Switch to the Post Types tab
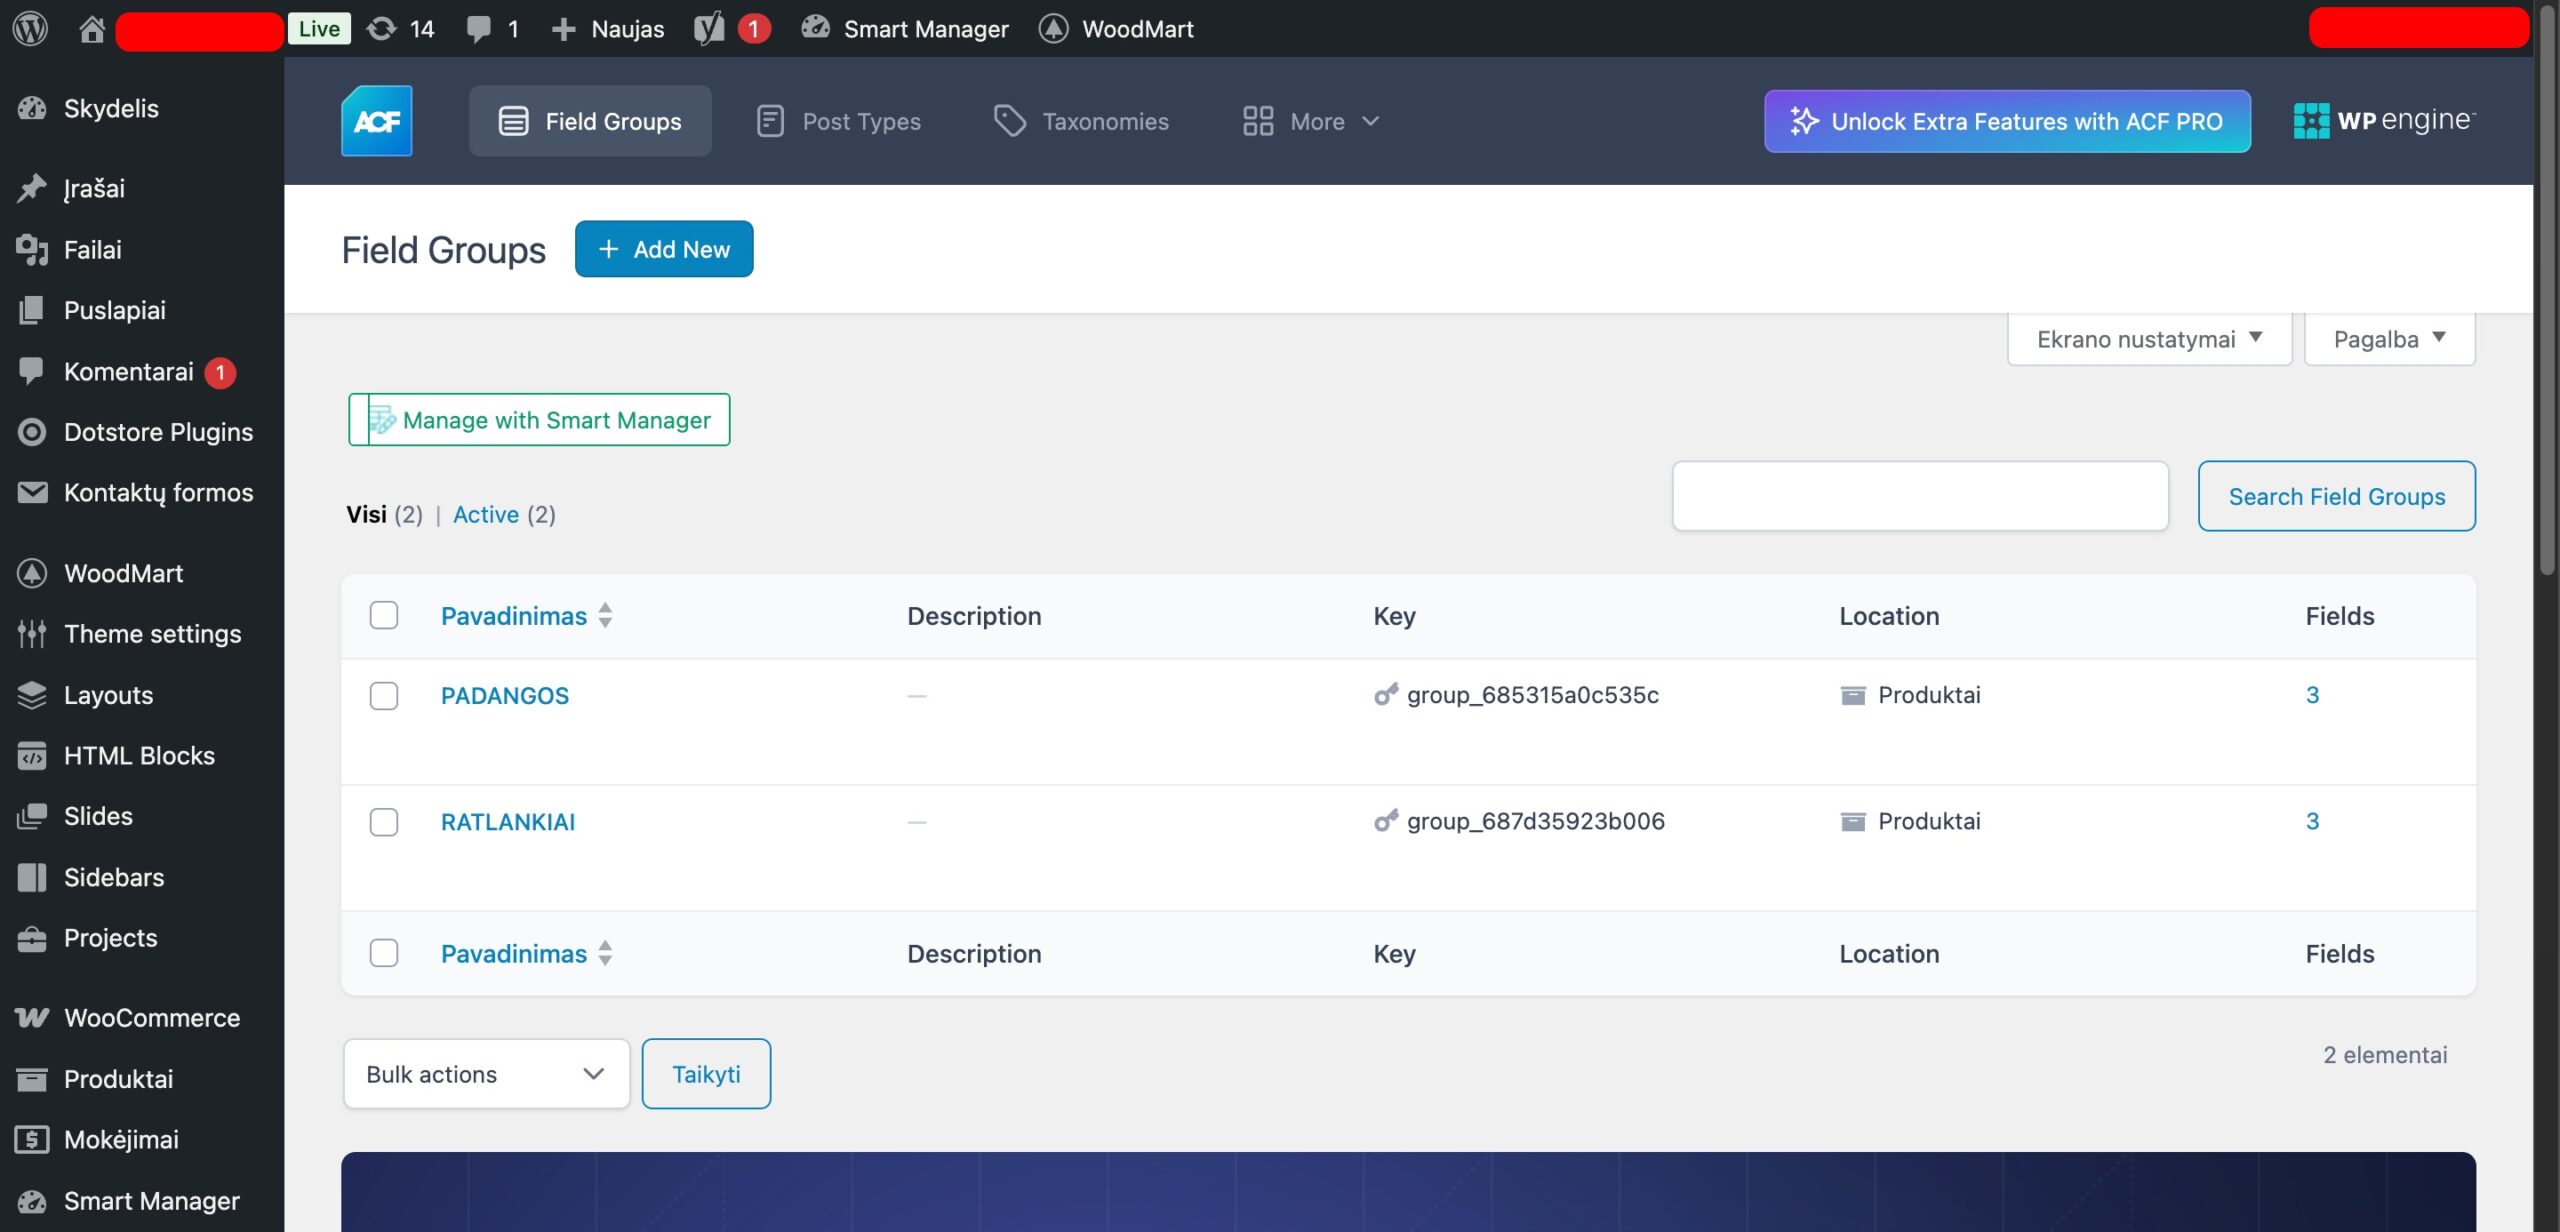 [838, 121]
